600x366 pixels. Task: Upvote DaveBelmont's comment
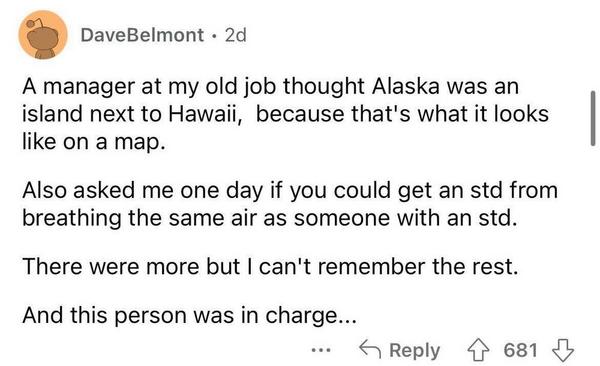click(x=478, y=350)
